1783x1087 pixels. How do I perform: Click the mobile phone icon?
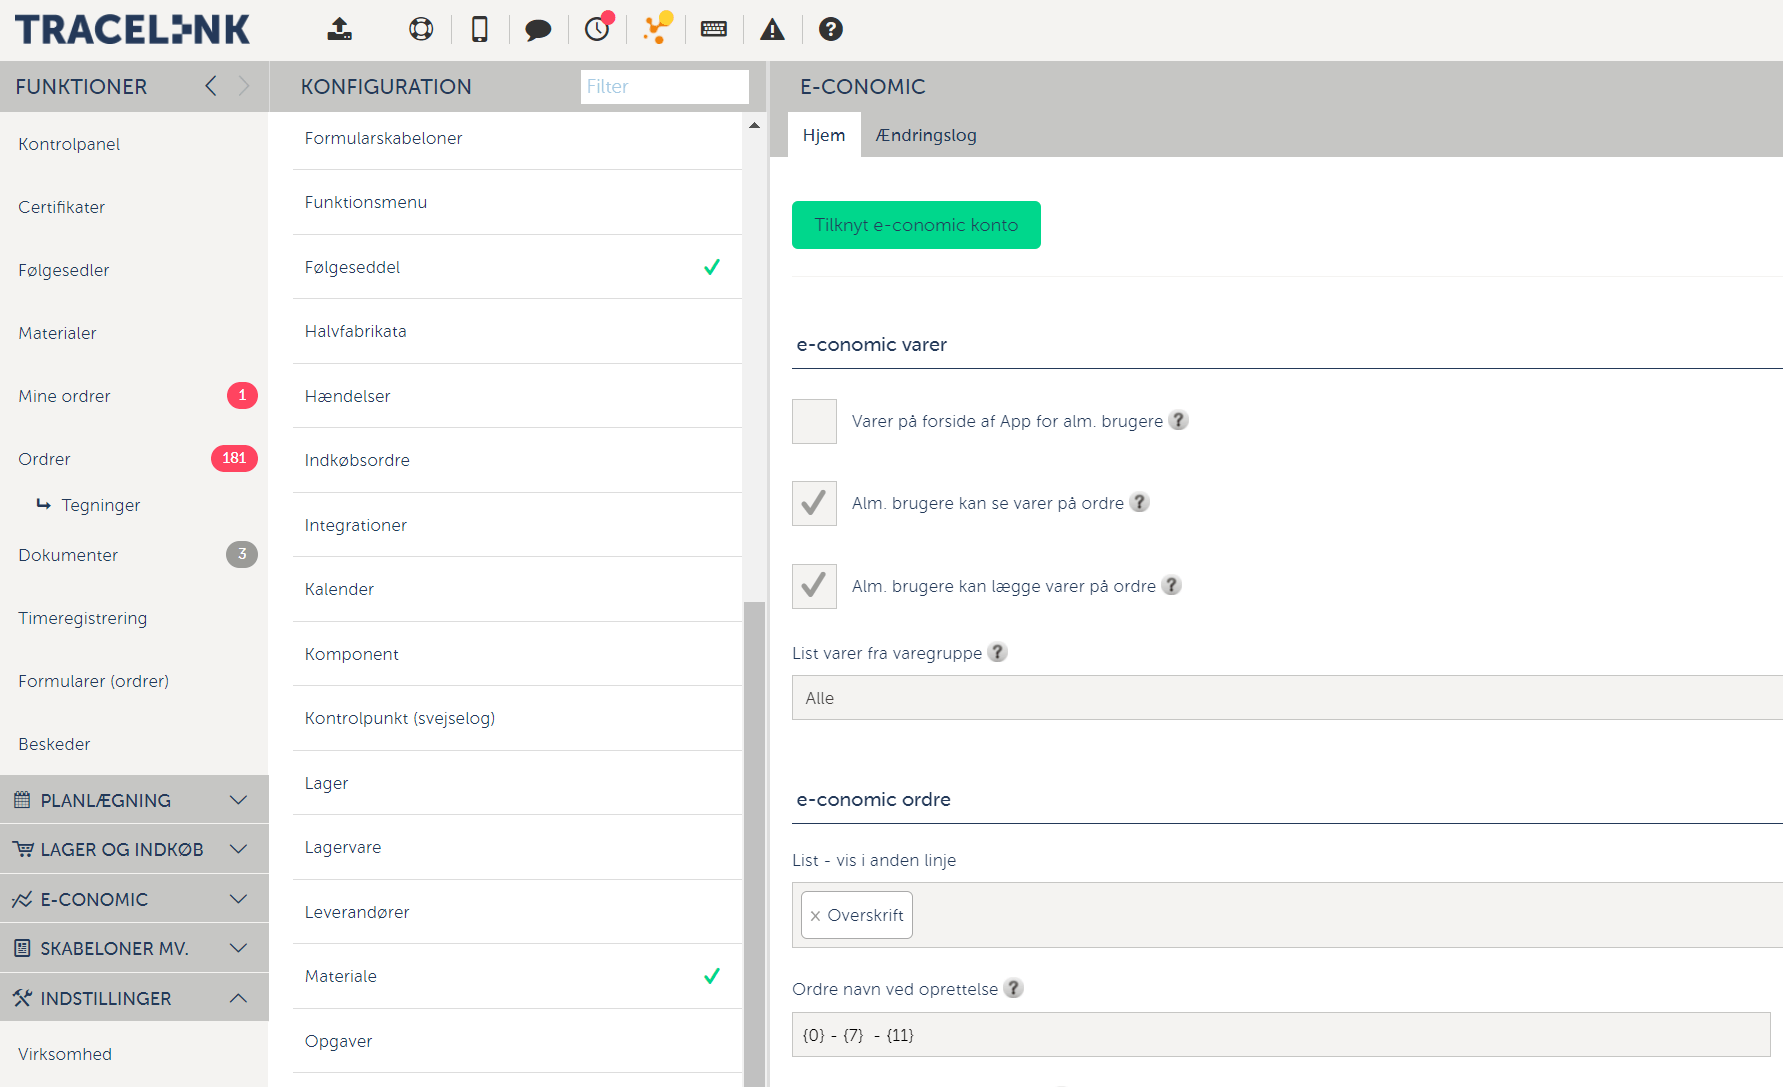click(x=480, y=29)
